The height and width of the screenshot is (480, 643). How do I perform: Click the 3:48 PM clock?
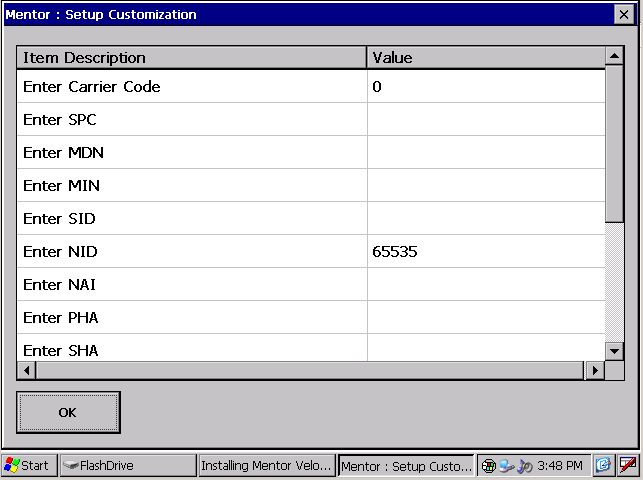[x=560, y=466]
